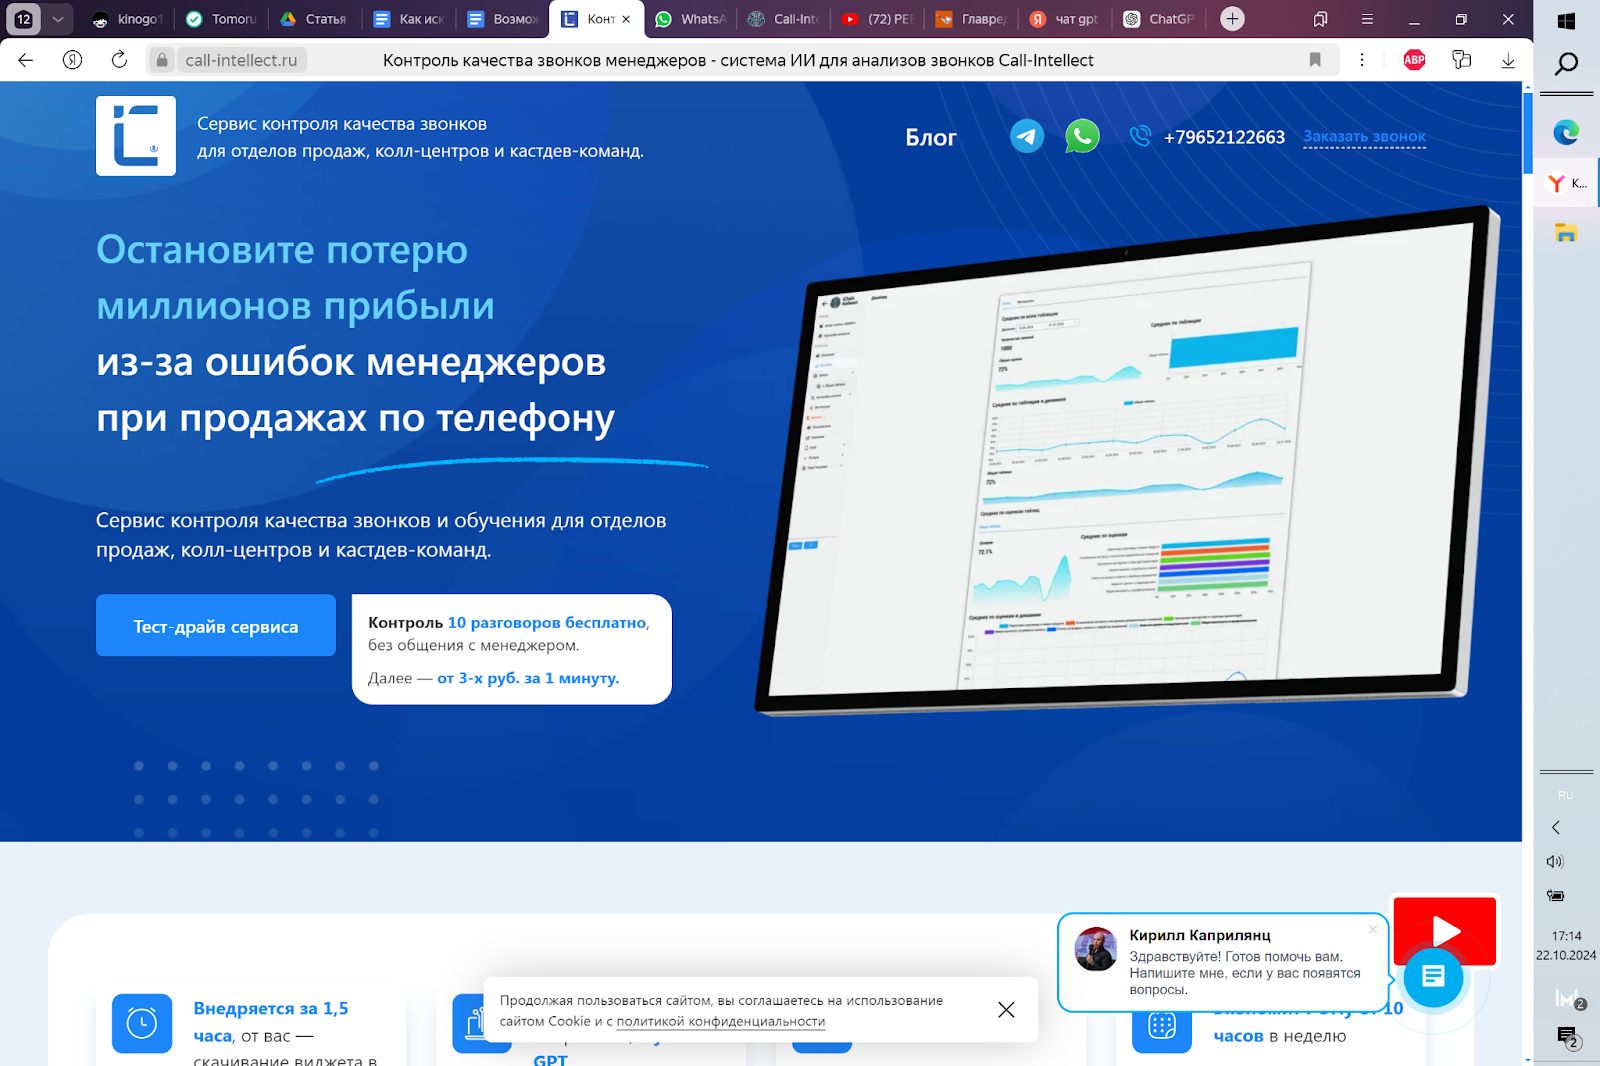Expand hidden system tray icons

pyautogui.click(x=1556, y=827)
